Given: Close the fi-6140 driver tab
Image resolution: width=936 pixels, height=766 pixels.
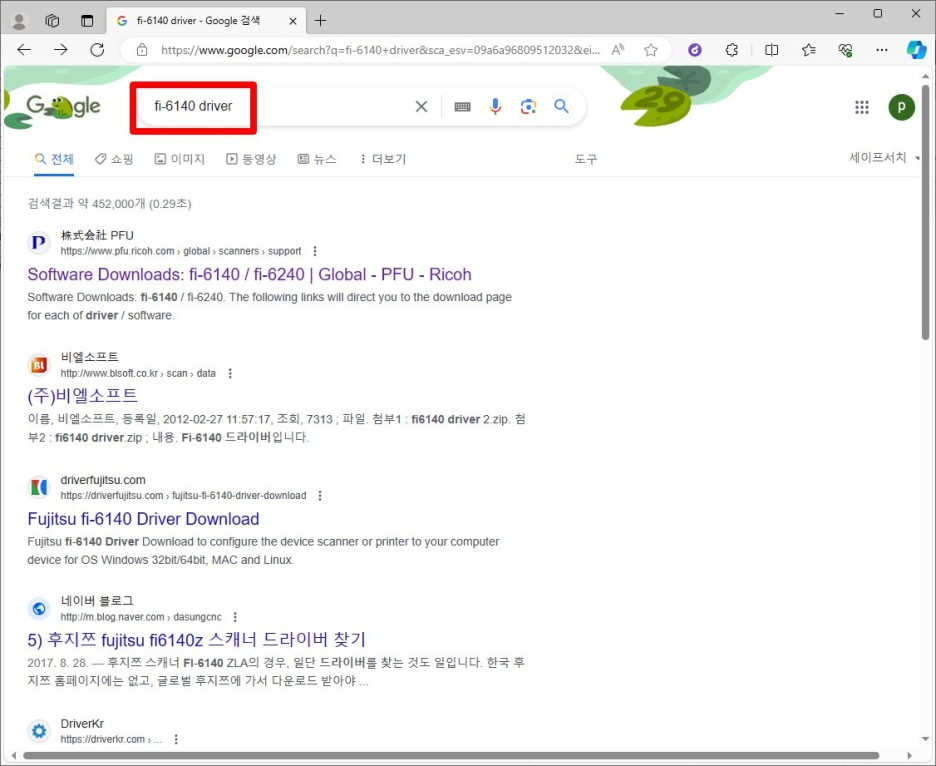Looking at the screenshot, I should pyautogui.click(x=293, y=21).
